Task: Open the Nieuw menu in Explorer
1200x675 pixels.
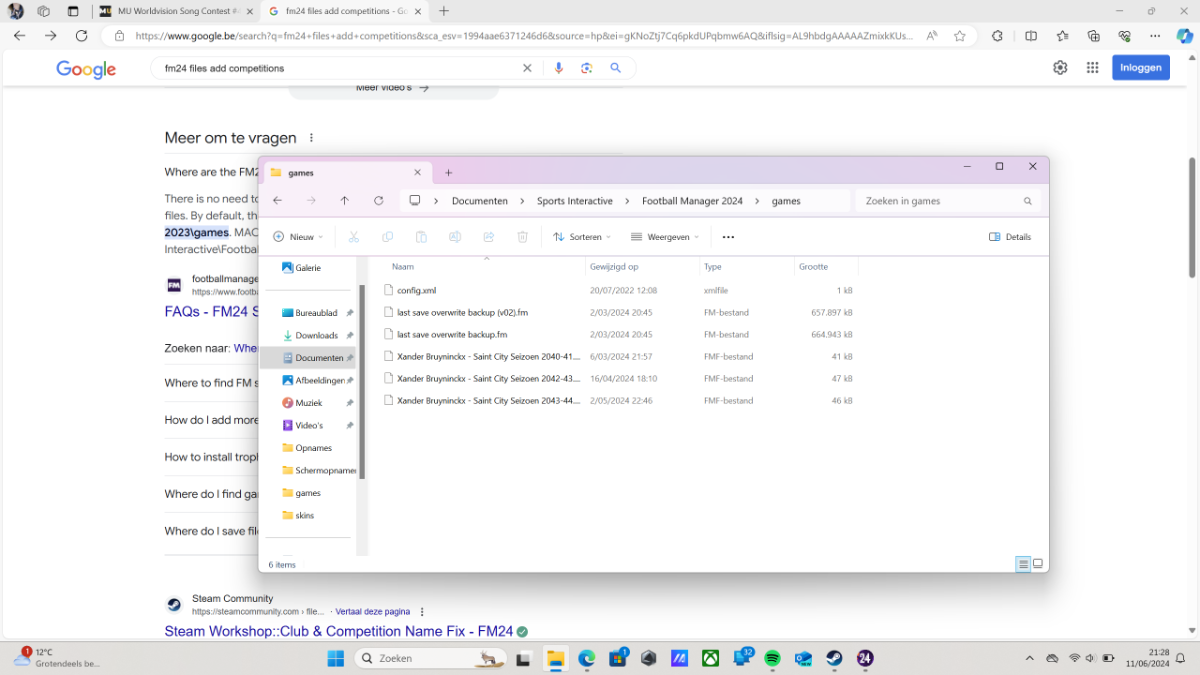Action: pos(298,237)
